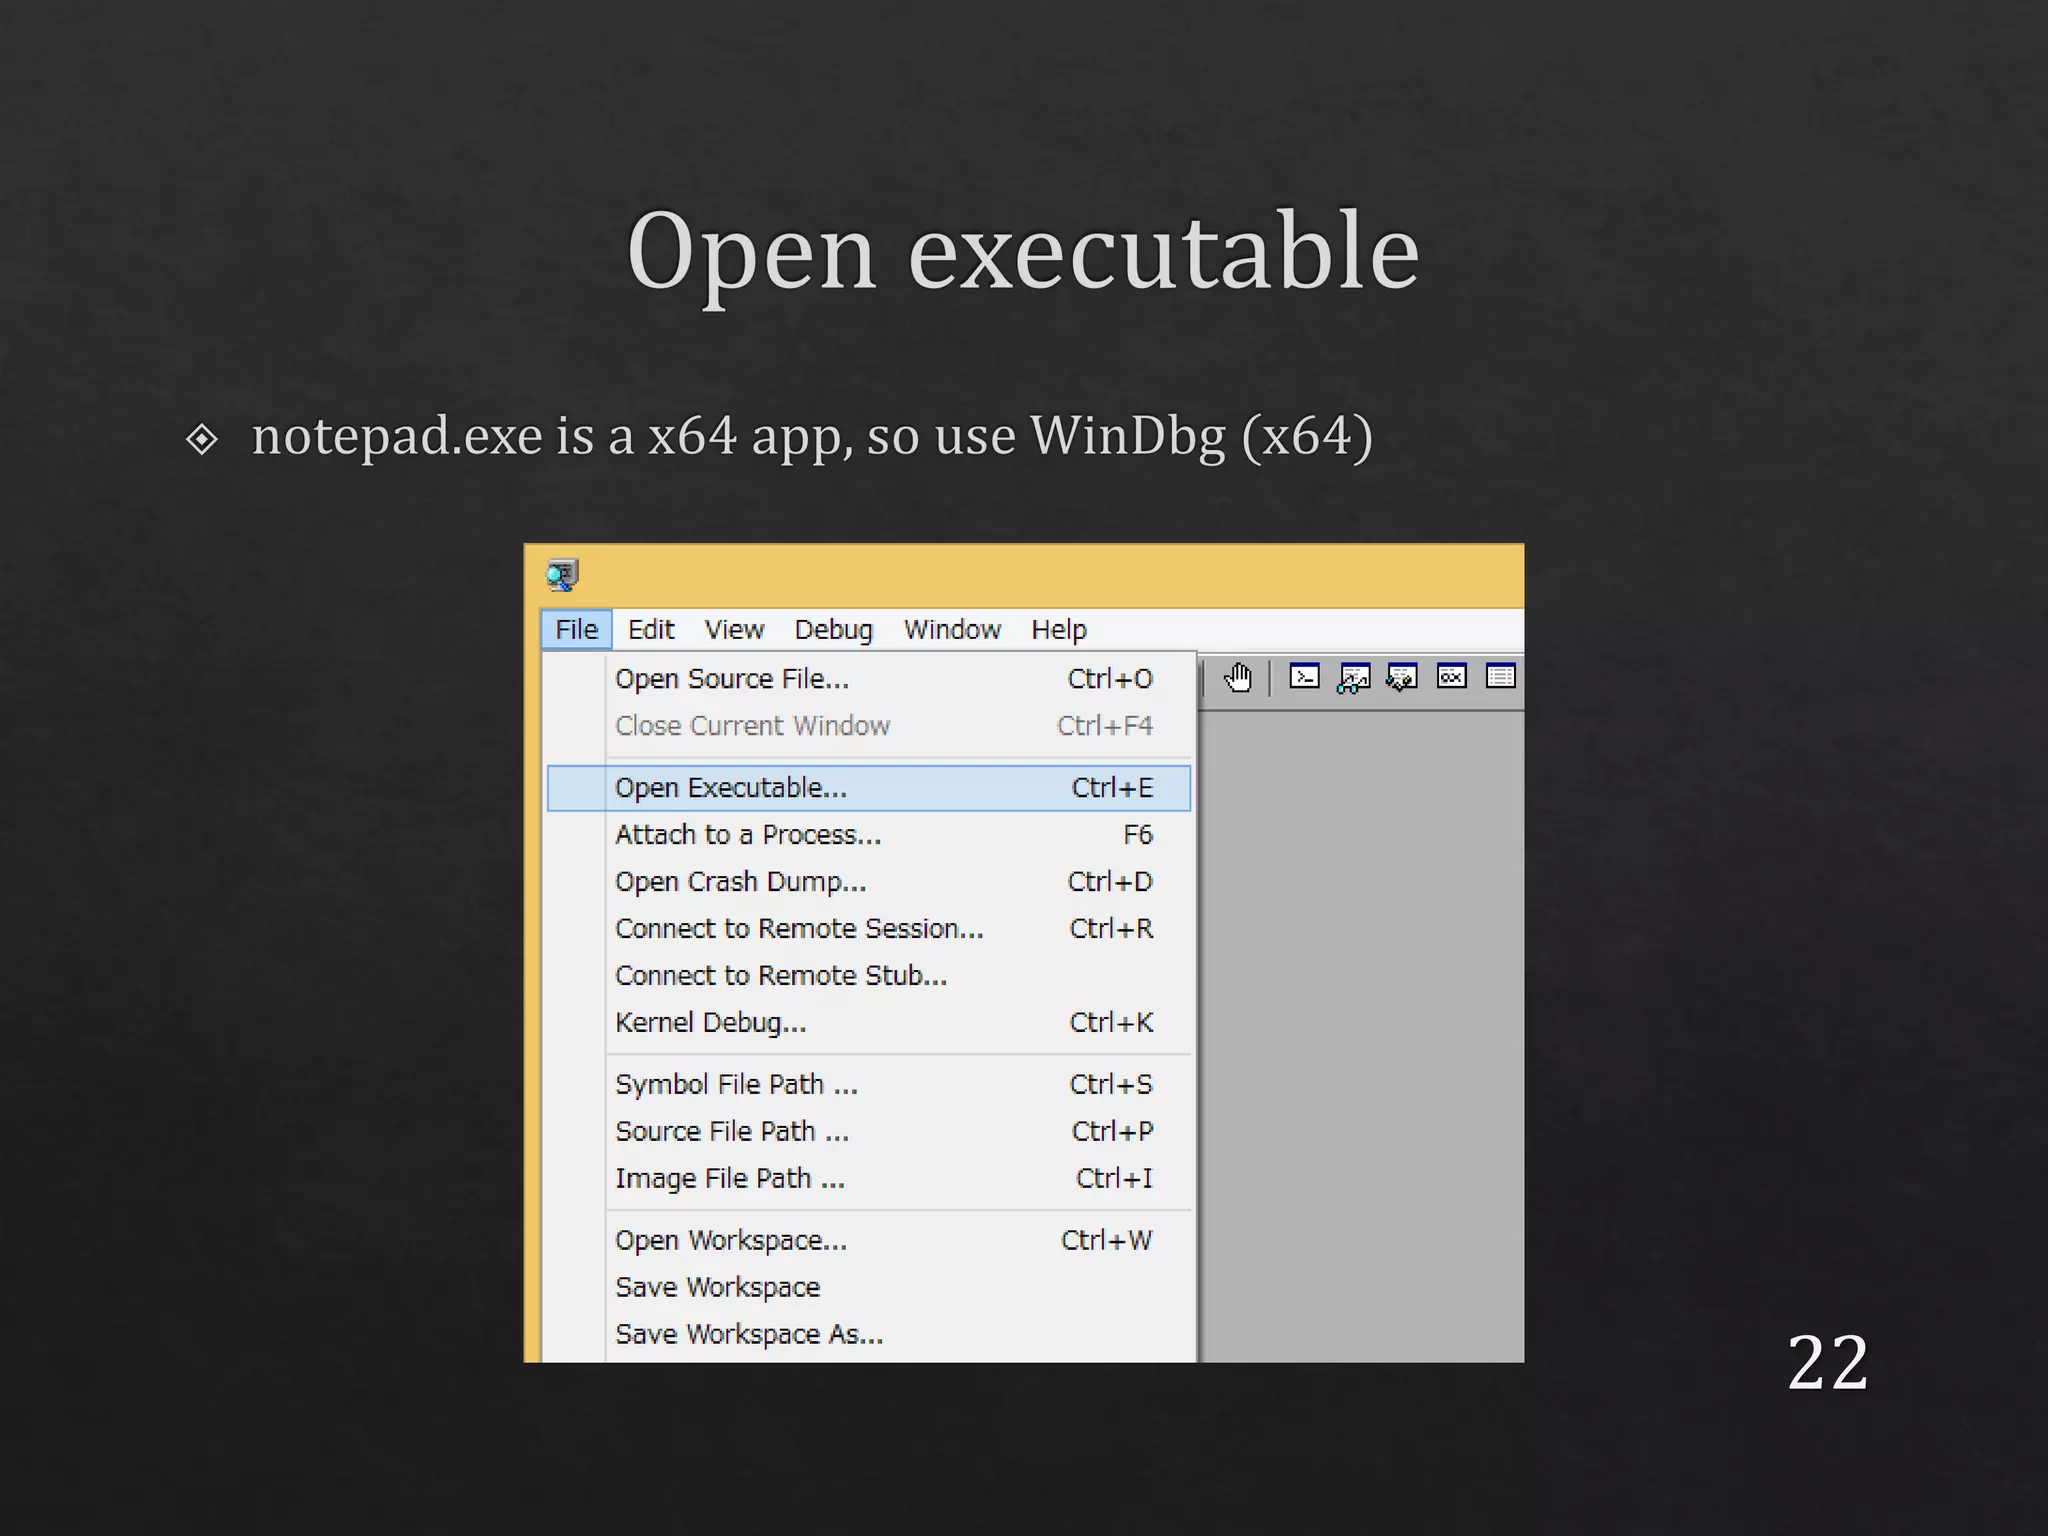Open the Command window toolbar icon
The height and width of the screenshot is (1536, 2048).
pyautogui.click(x=1304, y=677)
